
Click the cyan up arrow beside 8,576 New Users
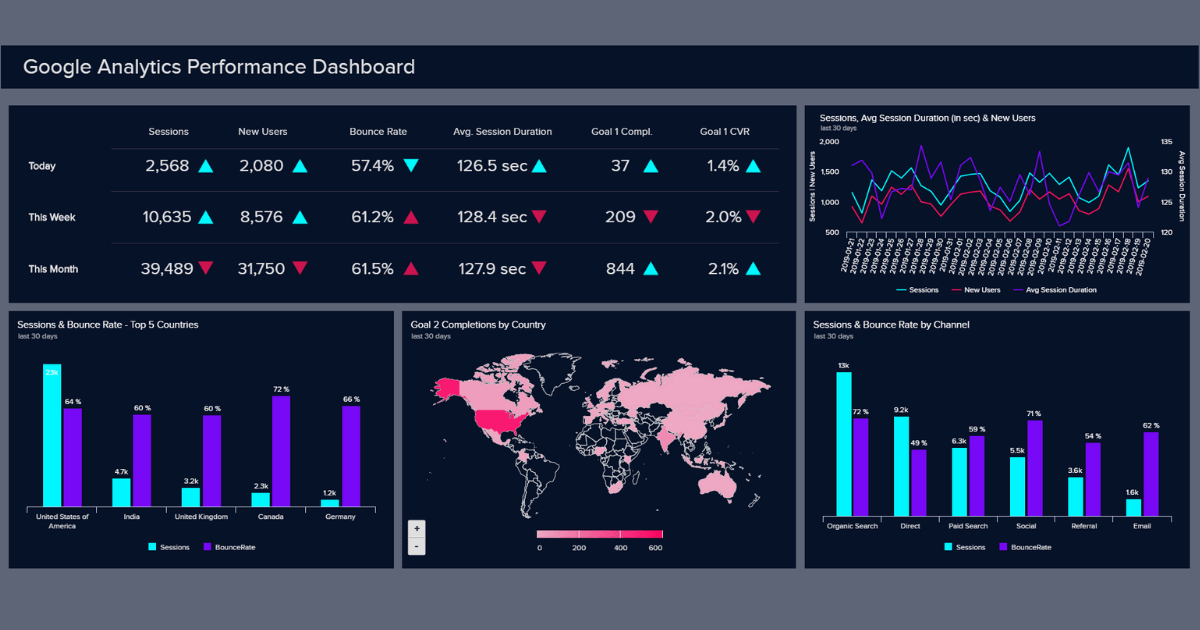(x=299, y=217)
